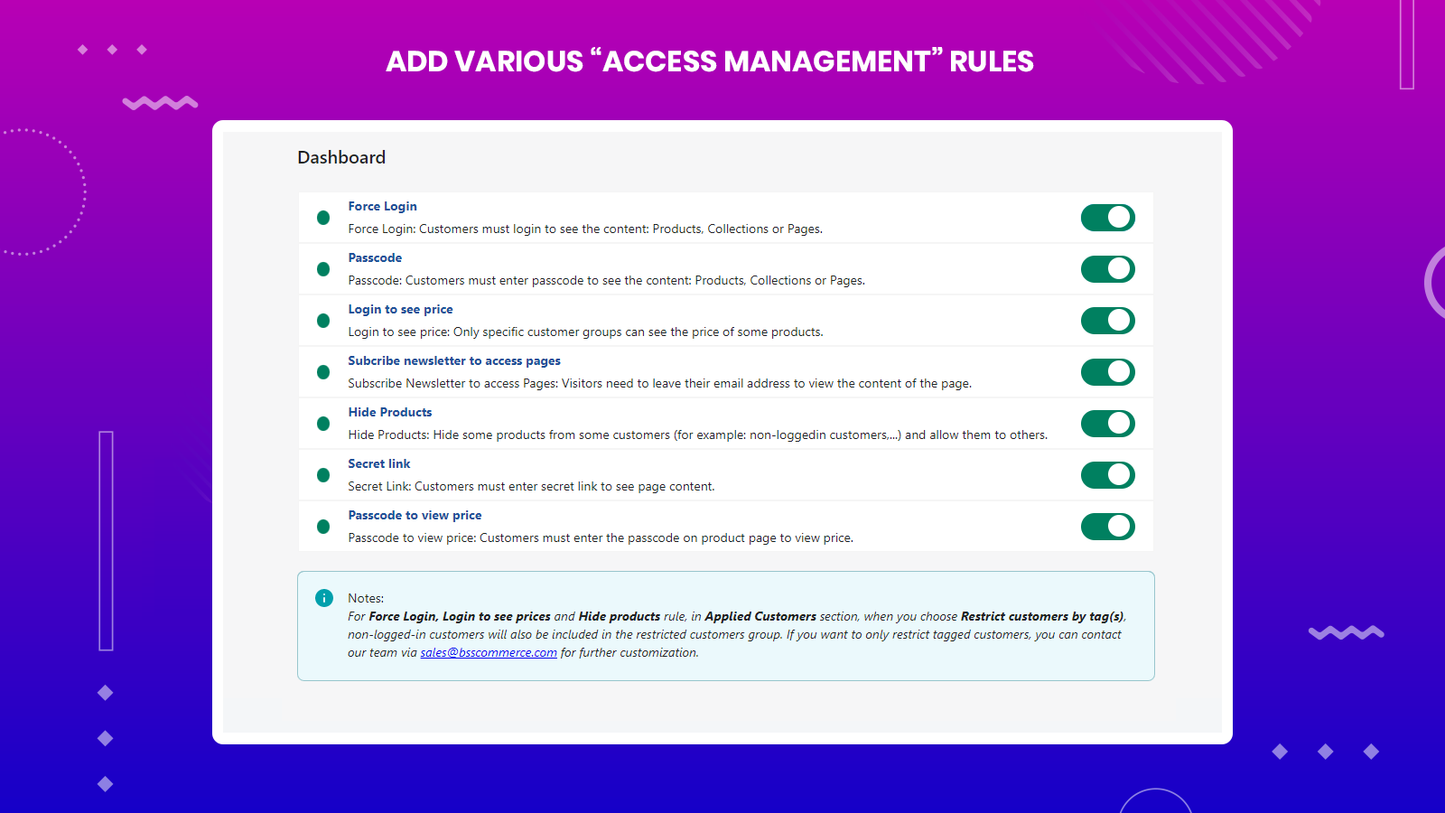Switch off Subcribe newsletter to access pages
The height and width of the screenshot is (813, 1445).
(x=1107, y=372)
